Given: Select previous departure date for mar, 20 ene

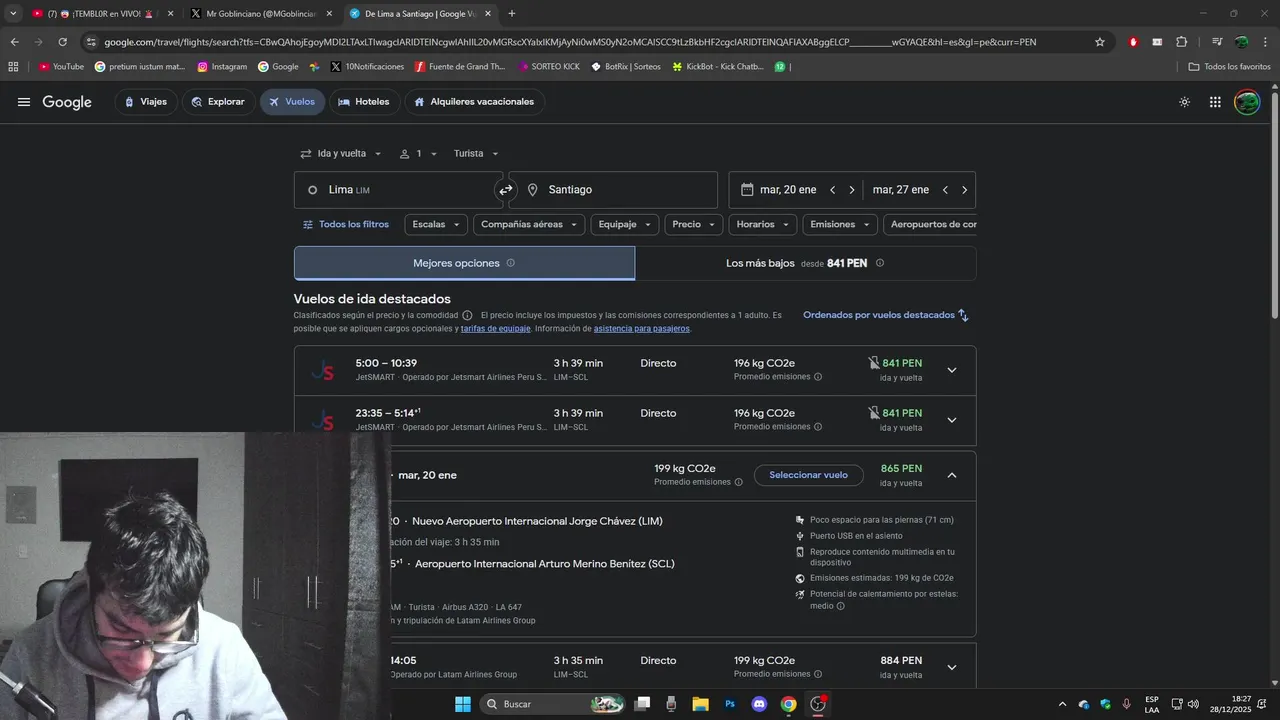Looking at the screenshot, I should [x=832, y=190].
